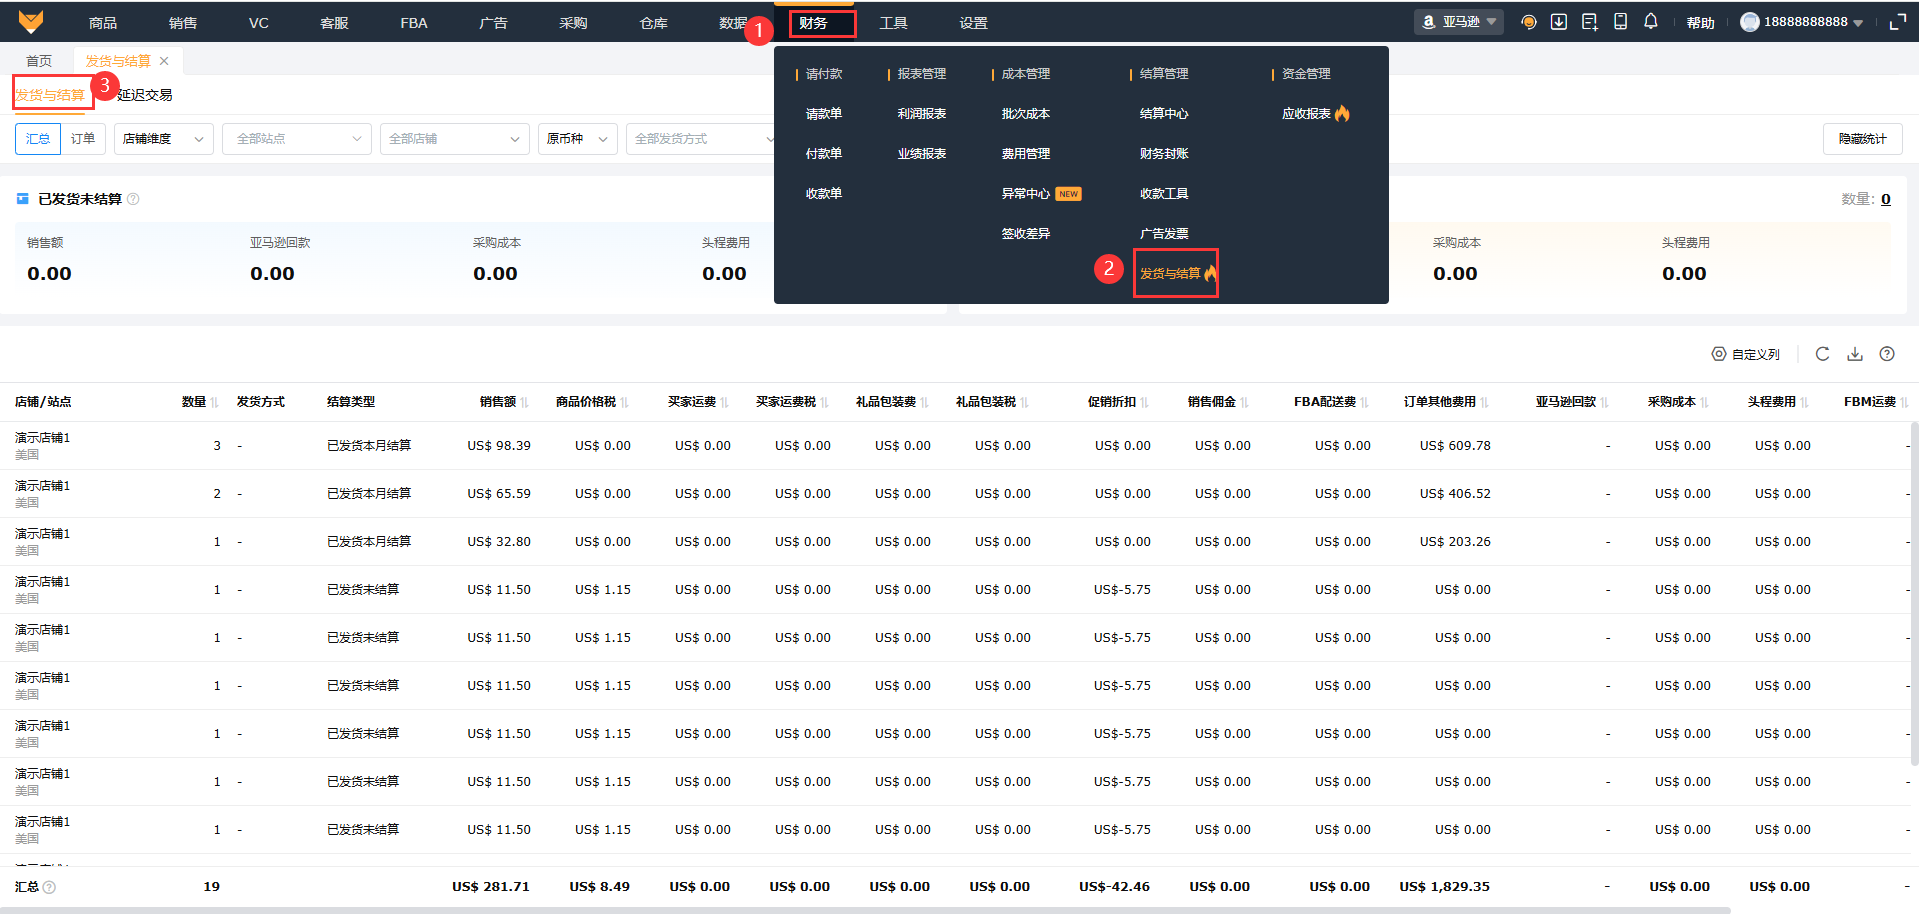Select 结算中心 from the finance menu
1919x914 pixels.
[x=1164, y=114]
